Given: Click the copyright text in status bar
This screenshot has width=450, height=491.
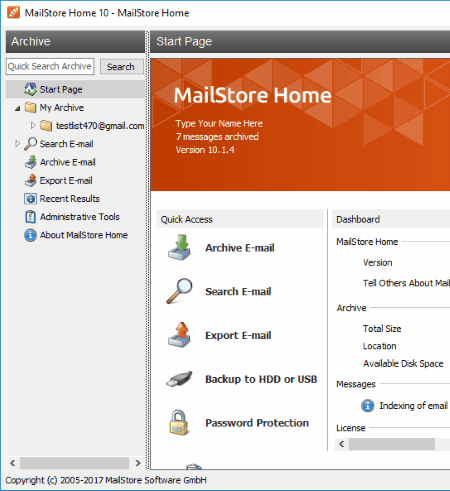Looking at the screenshot, I should pyautogui.click(x=106, y=480).
